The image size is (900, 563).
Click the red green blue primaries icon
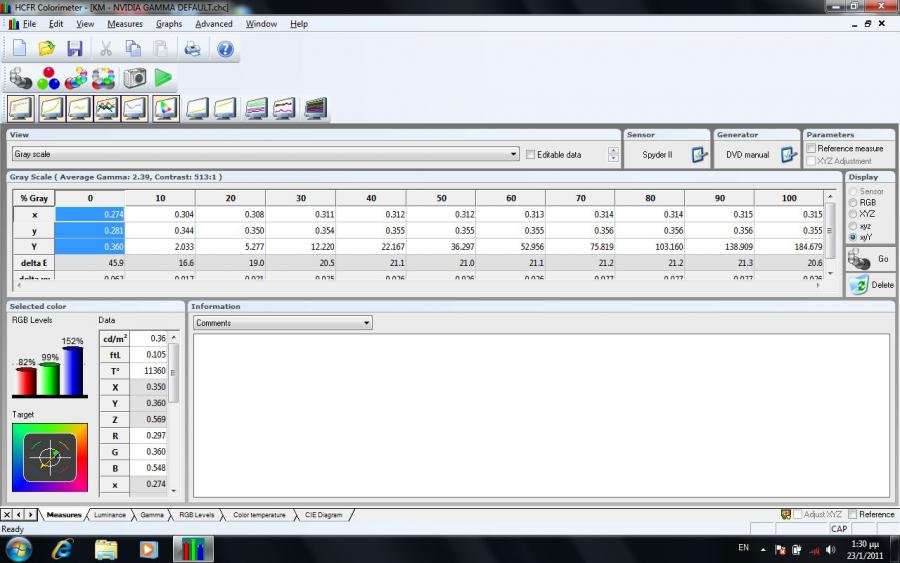tap(48, 77)
